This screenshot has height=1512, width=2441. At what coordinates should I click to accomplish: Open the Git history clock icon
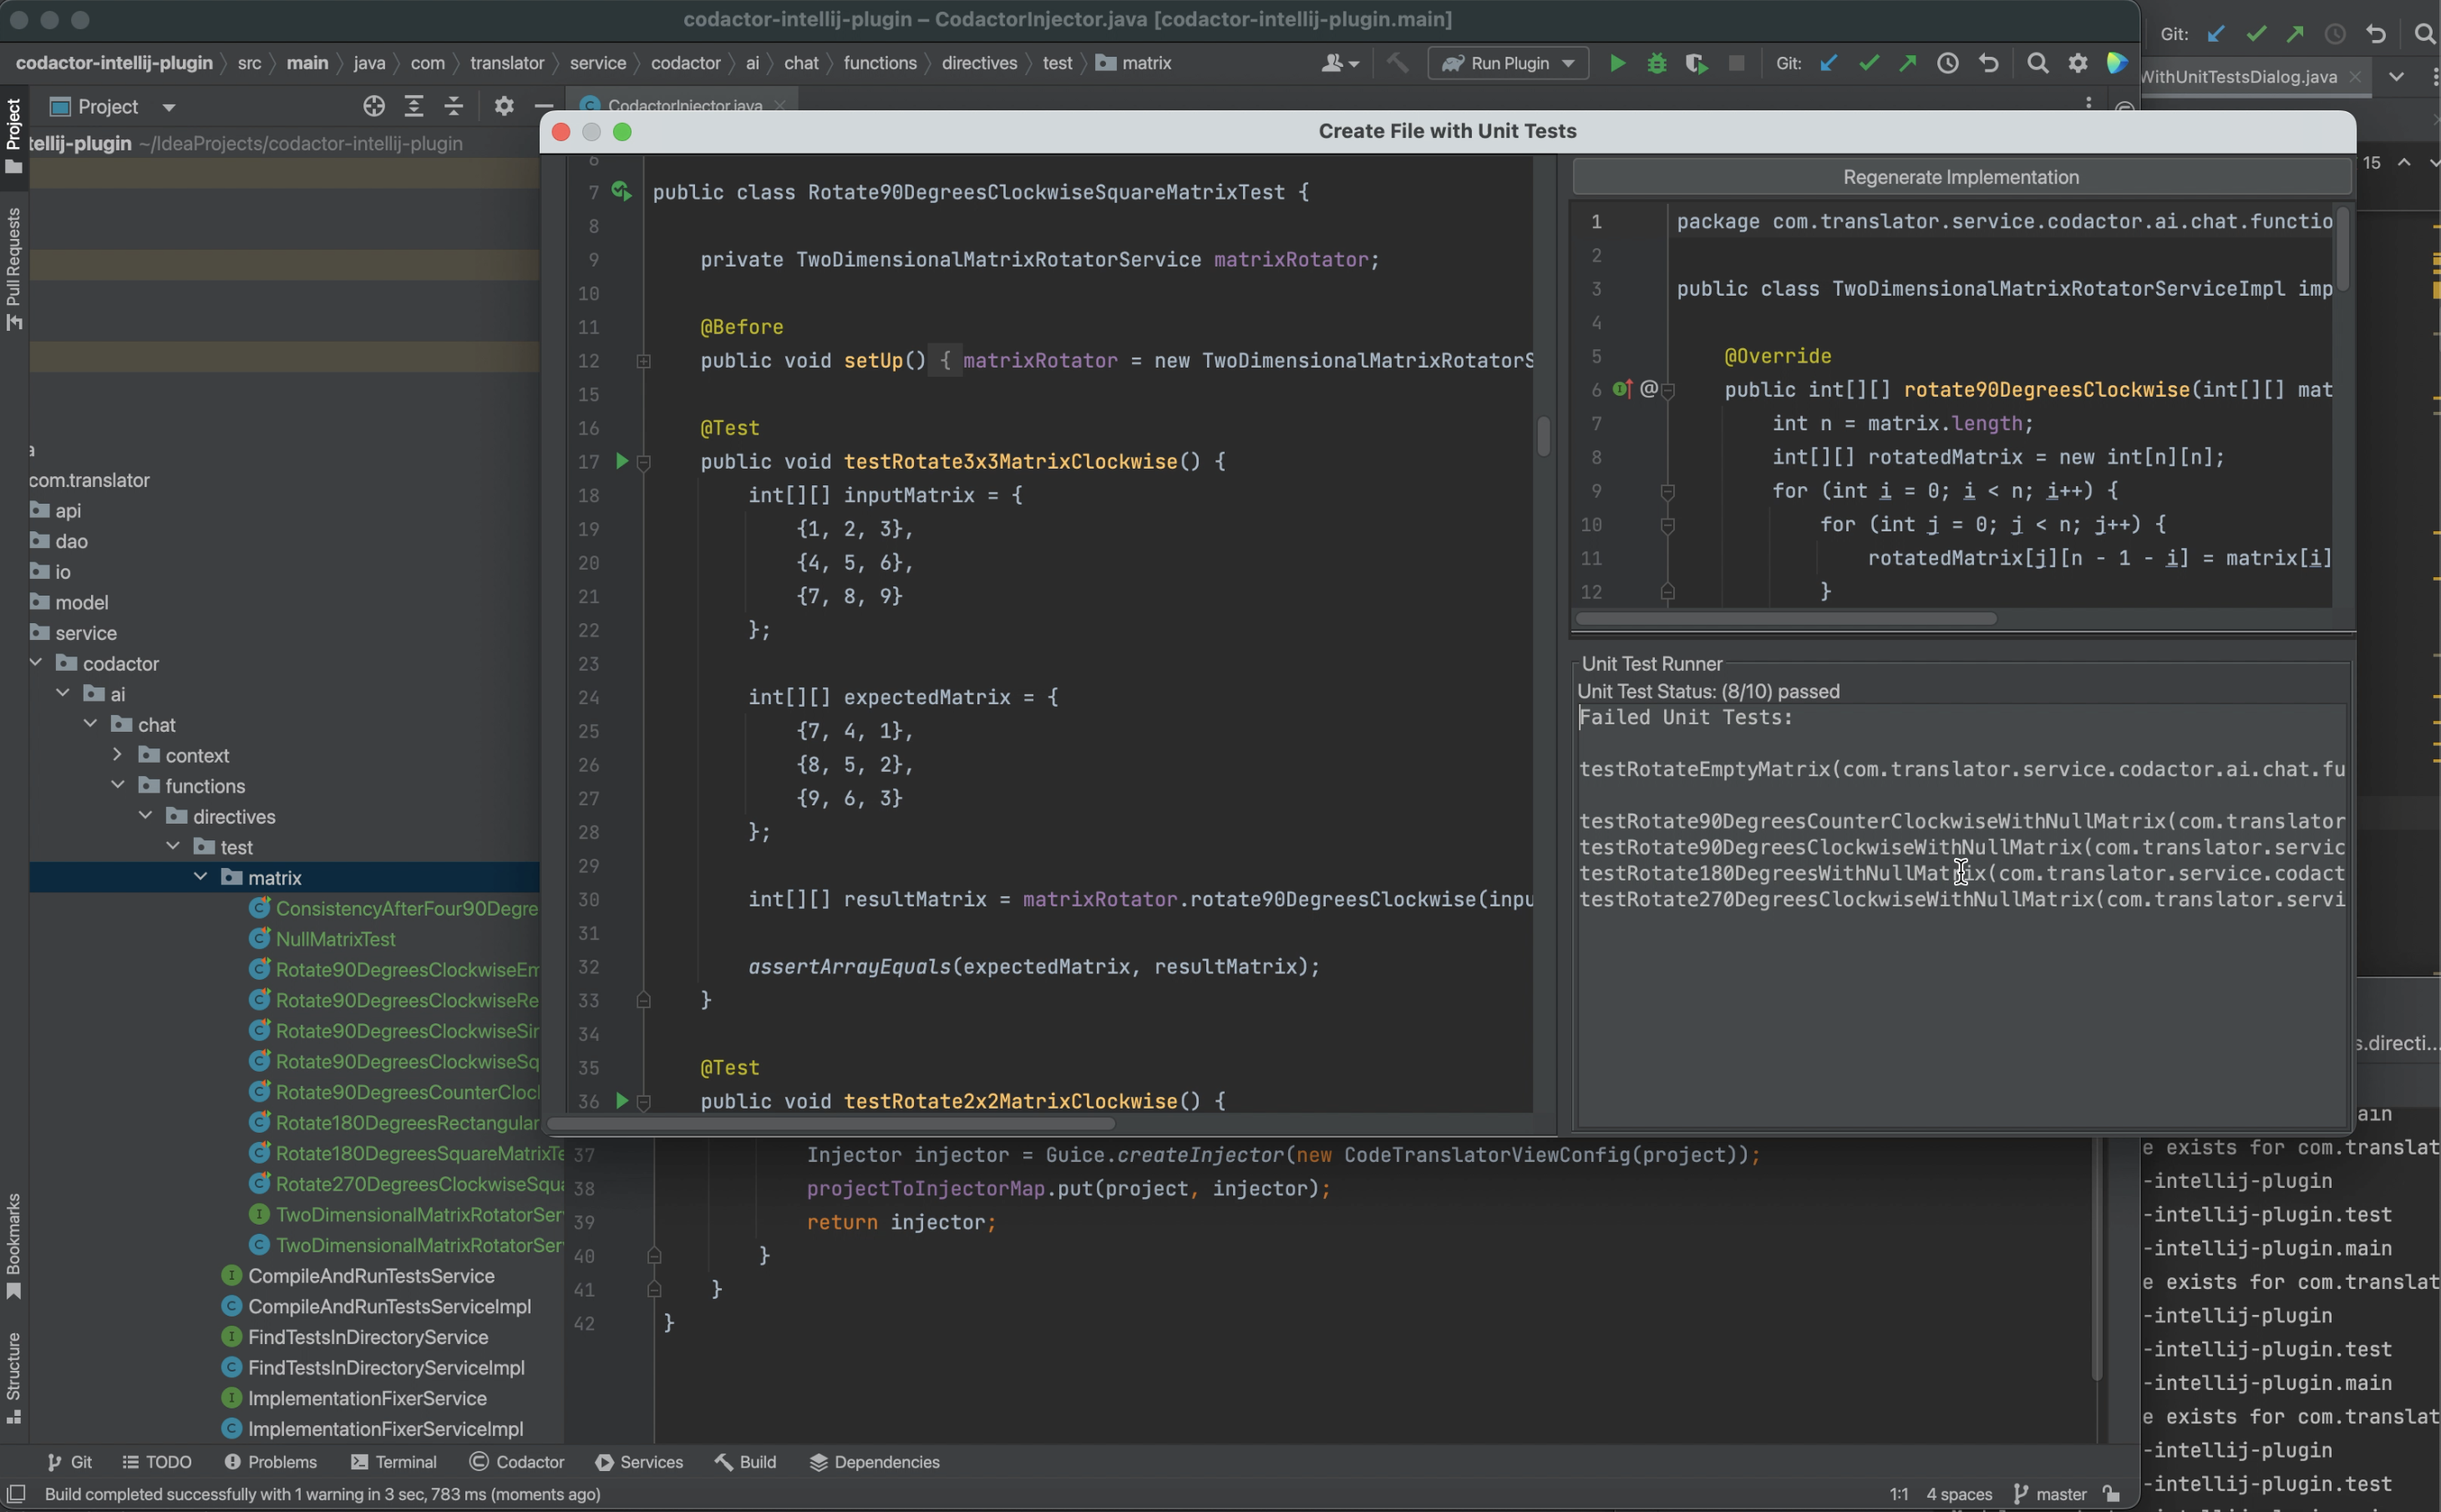point(1947,63)
